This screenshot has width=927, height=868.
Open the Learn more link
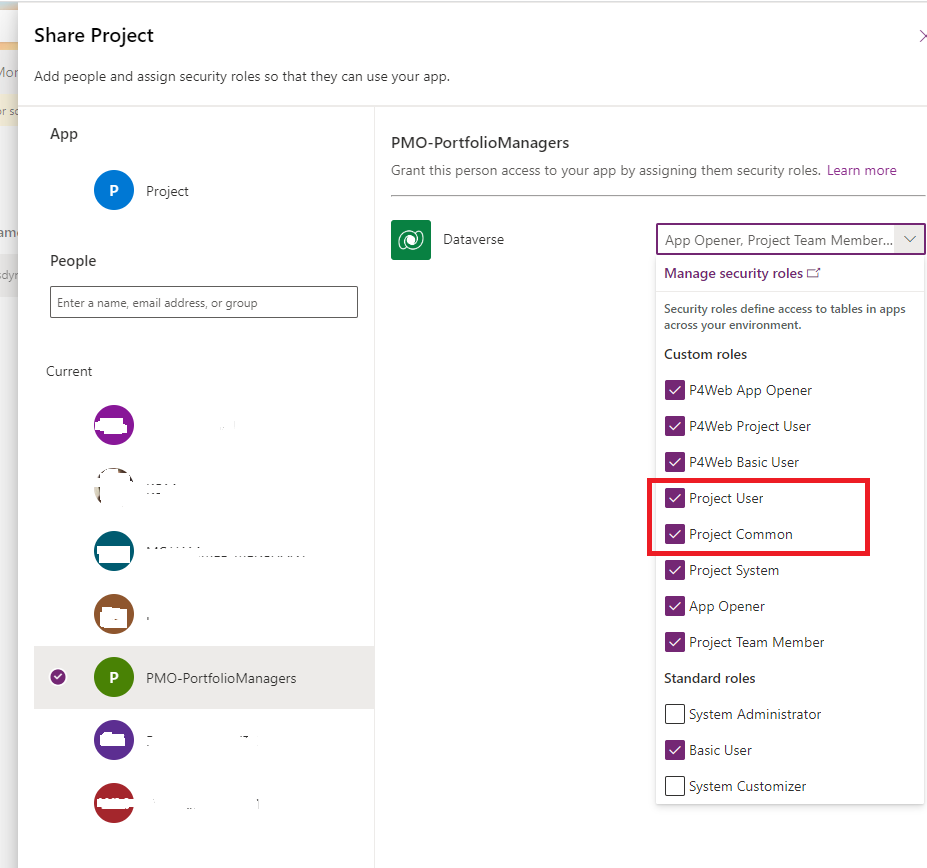tap(861, 170)
